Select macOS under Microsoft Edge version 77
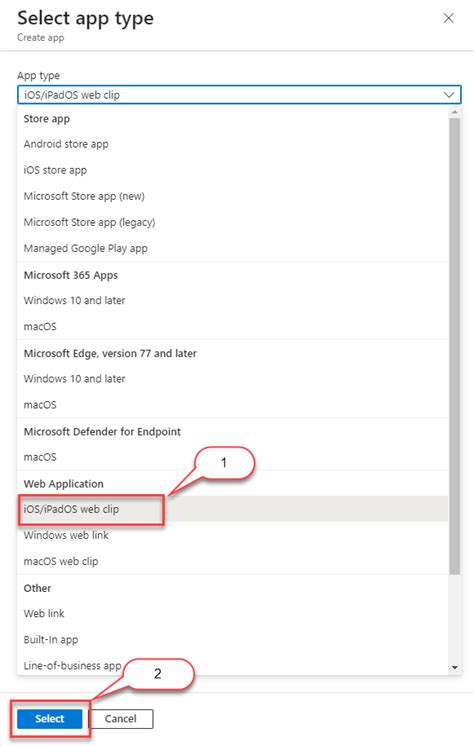 (x=233, y=405)
